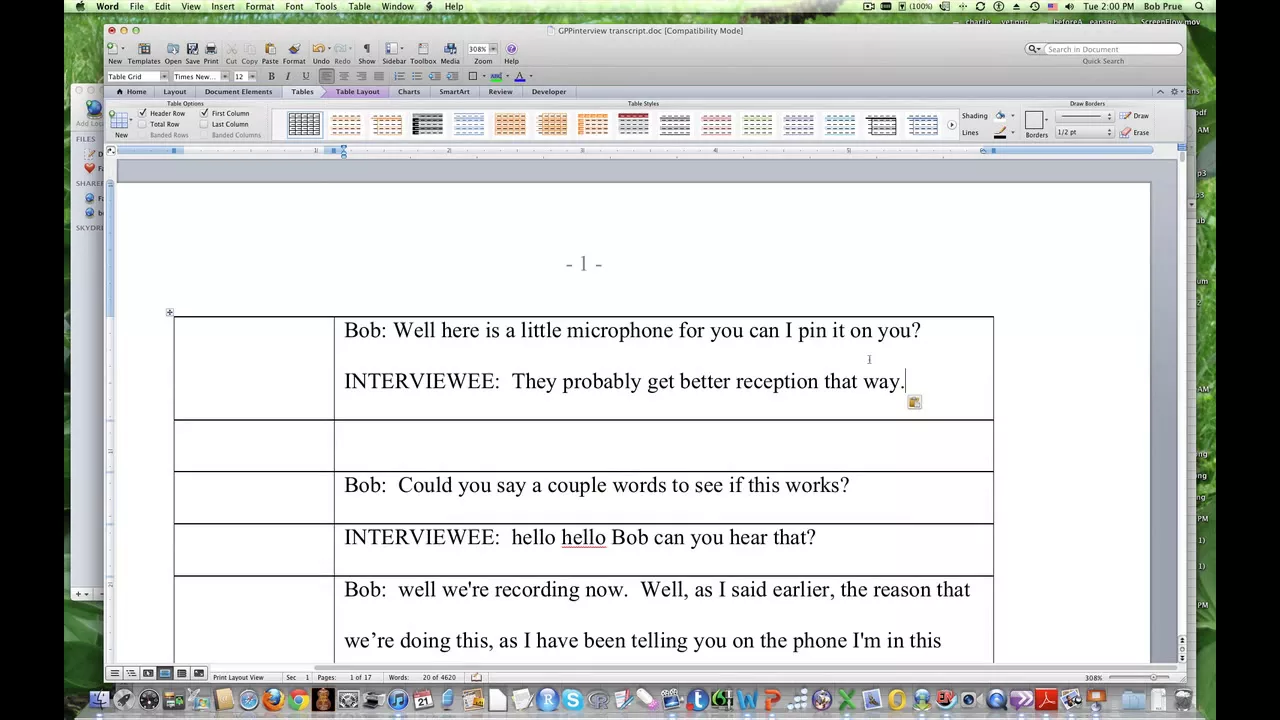Apply underline with the U icon

(x=305, y=77)
